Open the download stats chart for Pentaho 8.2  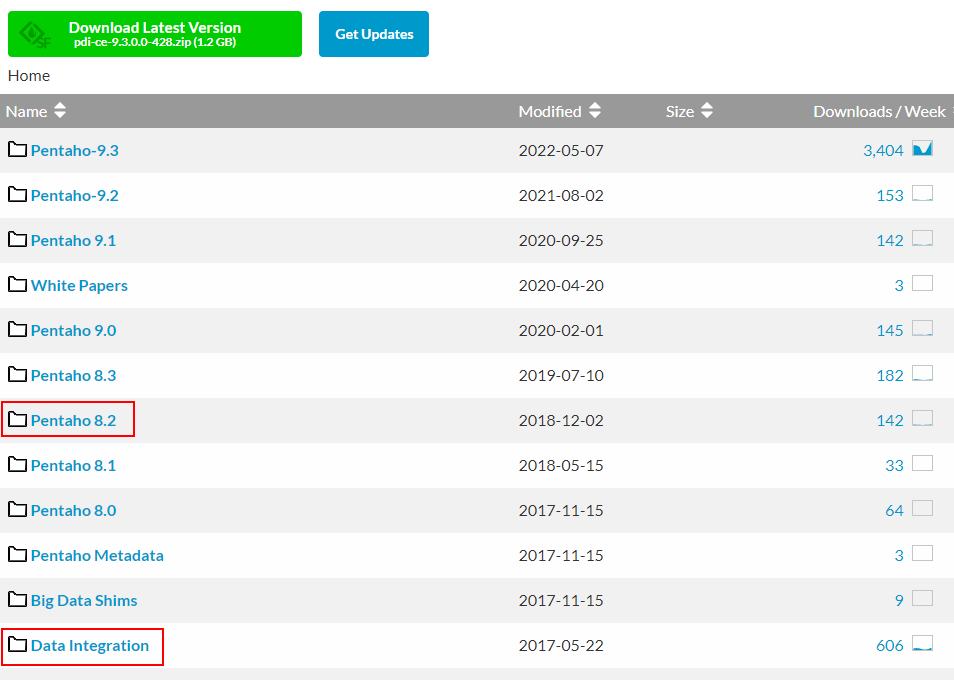tap(922, 418)
